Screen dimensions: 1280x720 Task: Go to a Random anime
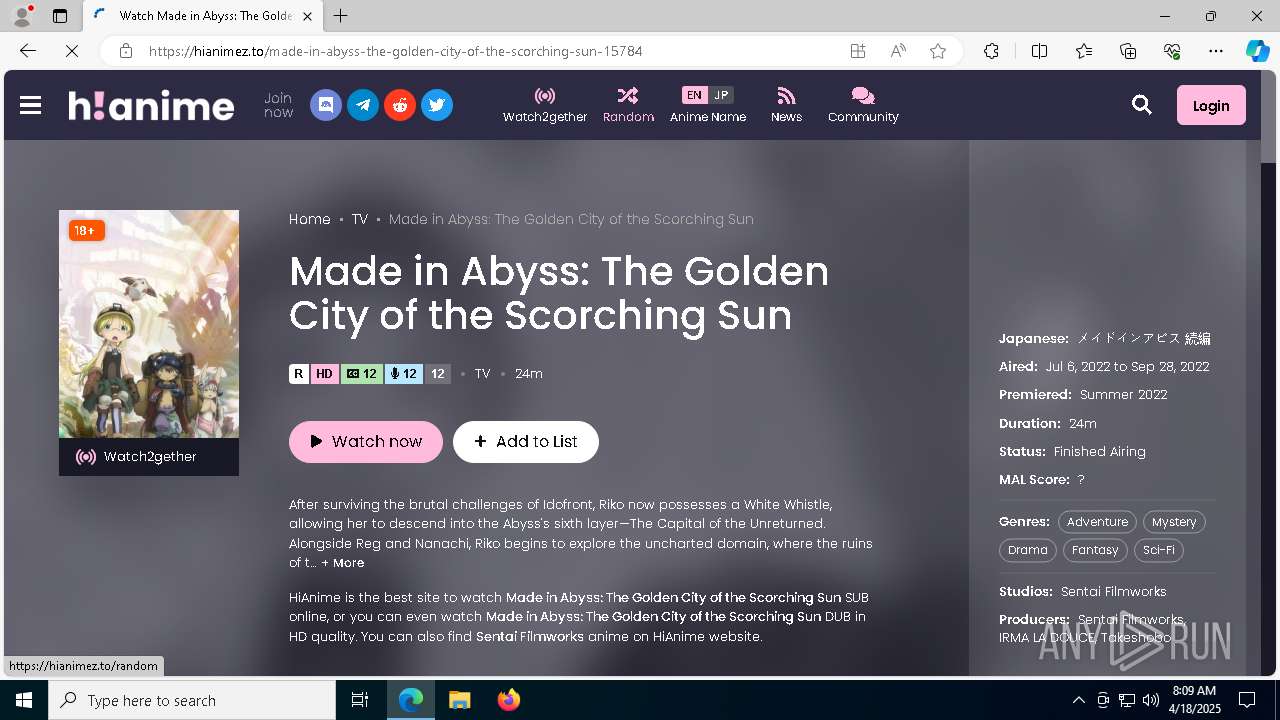(628, 105)
